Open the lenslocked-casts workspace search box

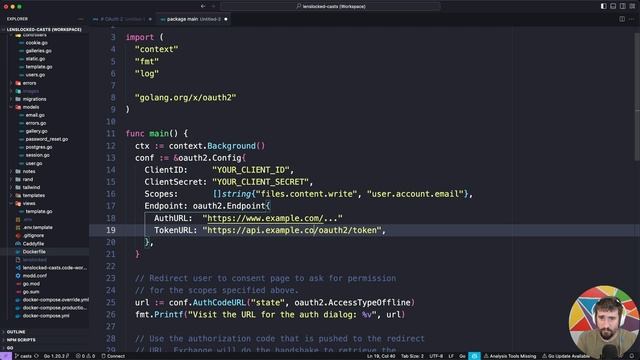click(331, 6)
